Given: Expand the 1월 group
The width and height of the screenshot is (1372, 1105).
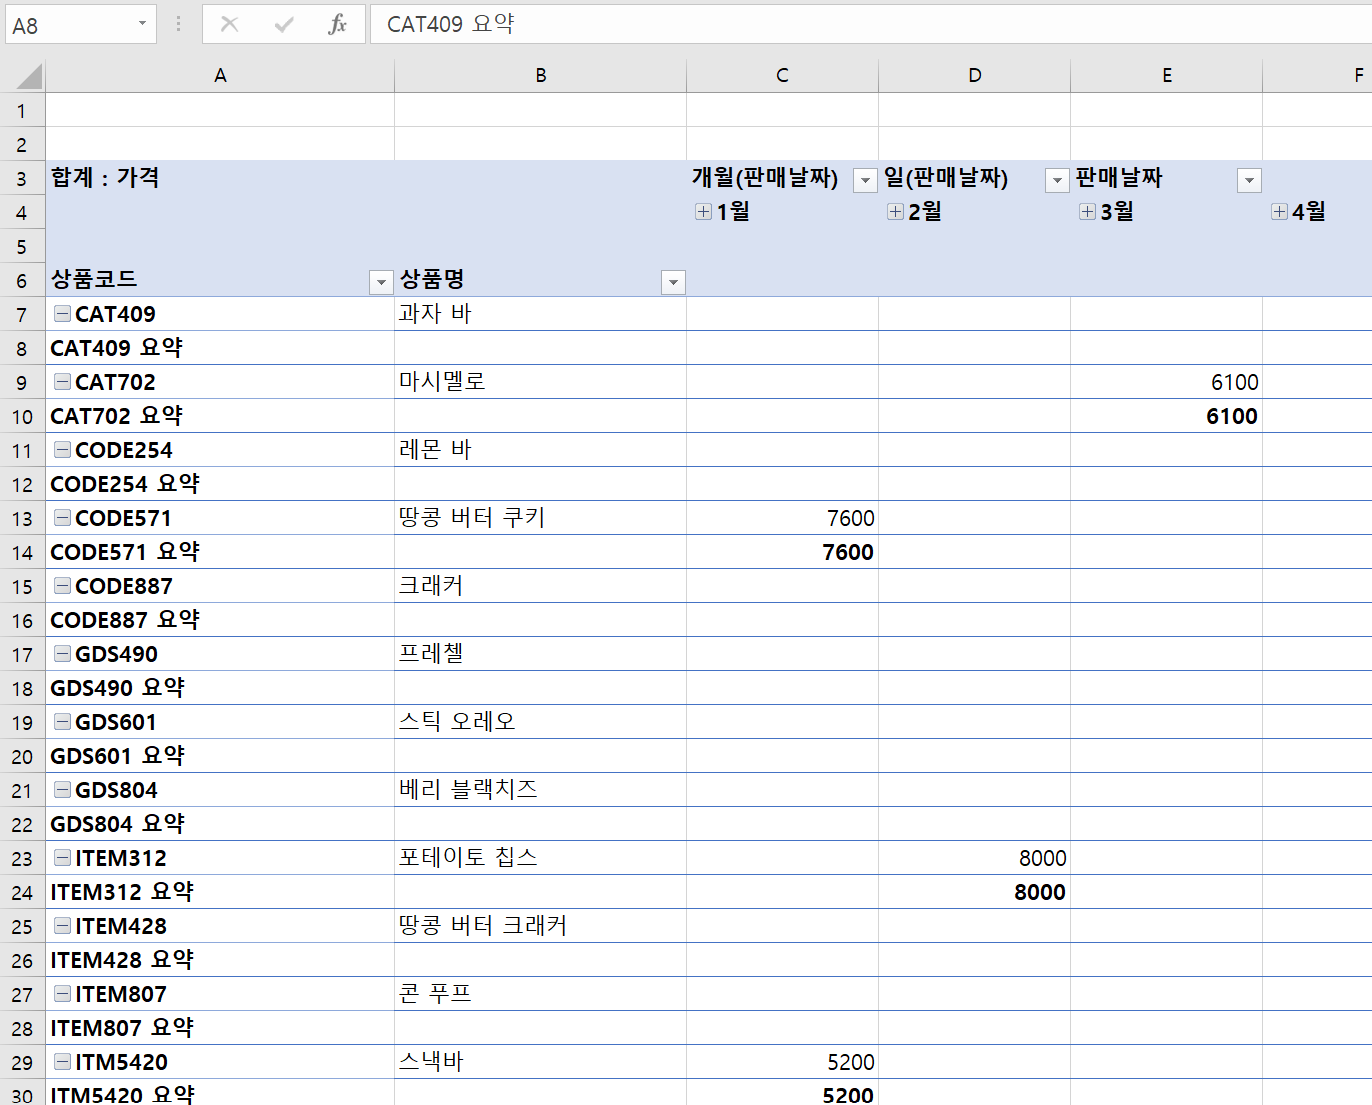Looking at the screenshot, I should (704, 212).
